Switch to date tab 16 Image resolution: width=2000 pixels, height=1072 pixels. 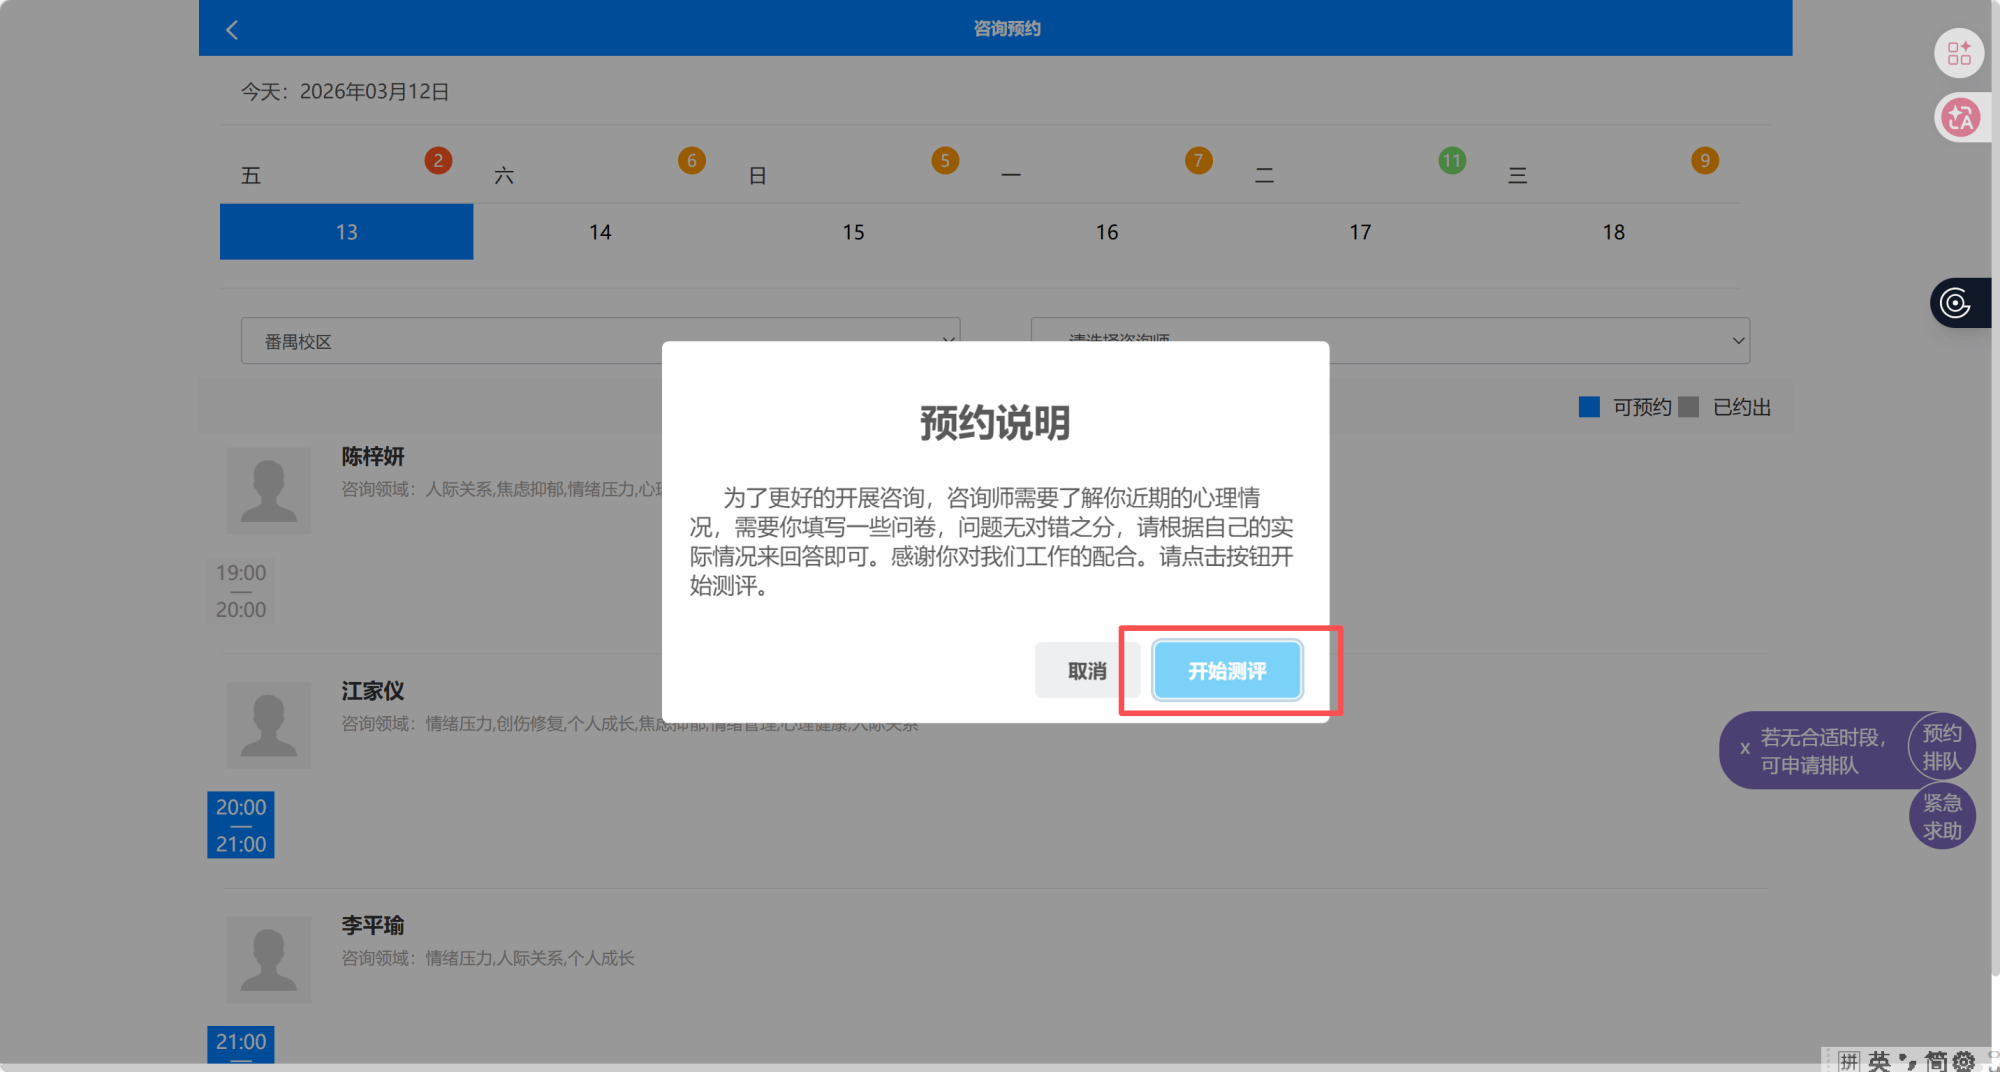point(1106,232)
